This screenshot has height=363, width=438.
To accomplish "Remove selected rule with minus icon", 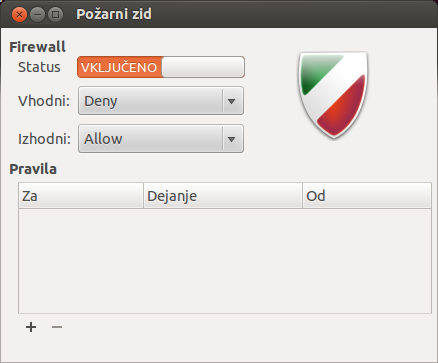I will click(x=57, y=327).
